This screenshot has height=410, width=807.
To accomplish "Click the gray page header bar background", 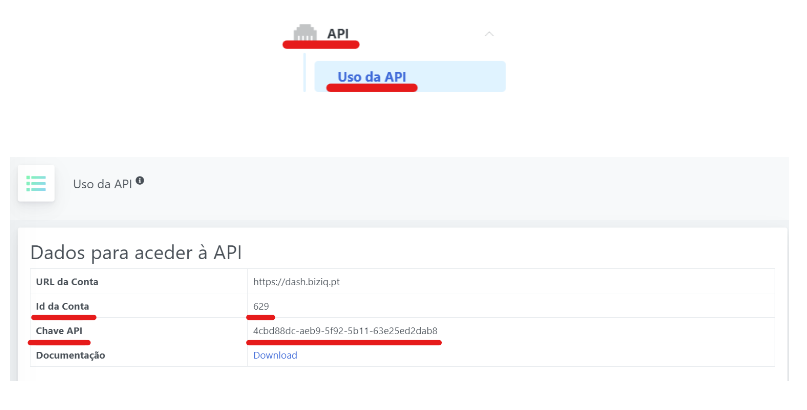I will 450,188.
